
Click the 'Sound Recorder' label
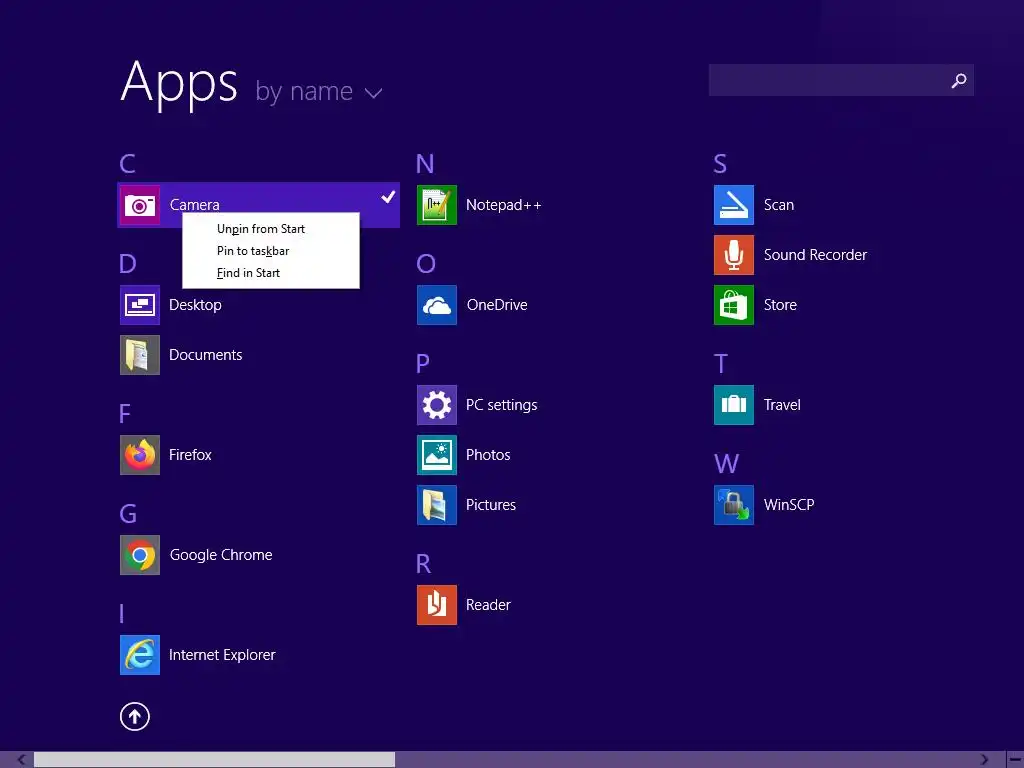coord(815,255)
